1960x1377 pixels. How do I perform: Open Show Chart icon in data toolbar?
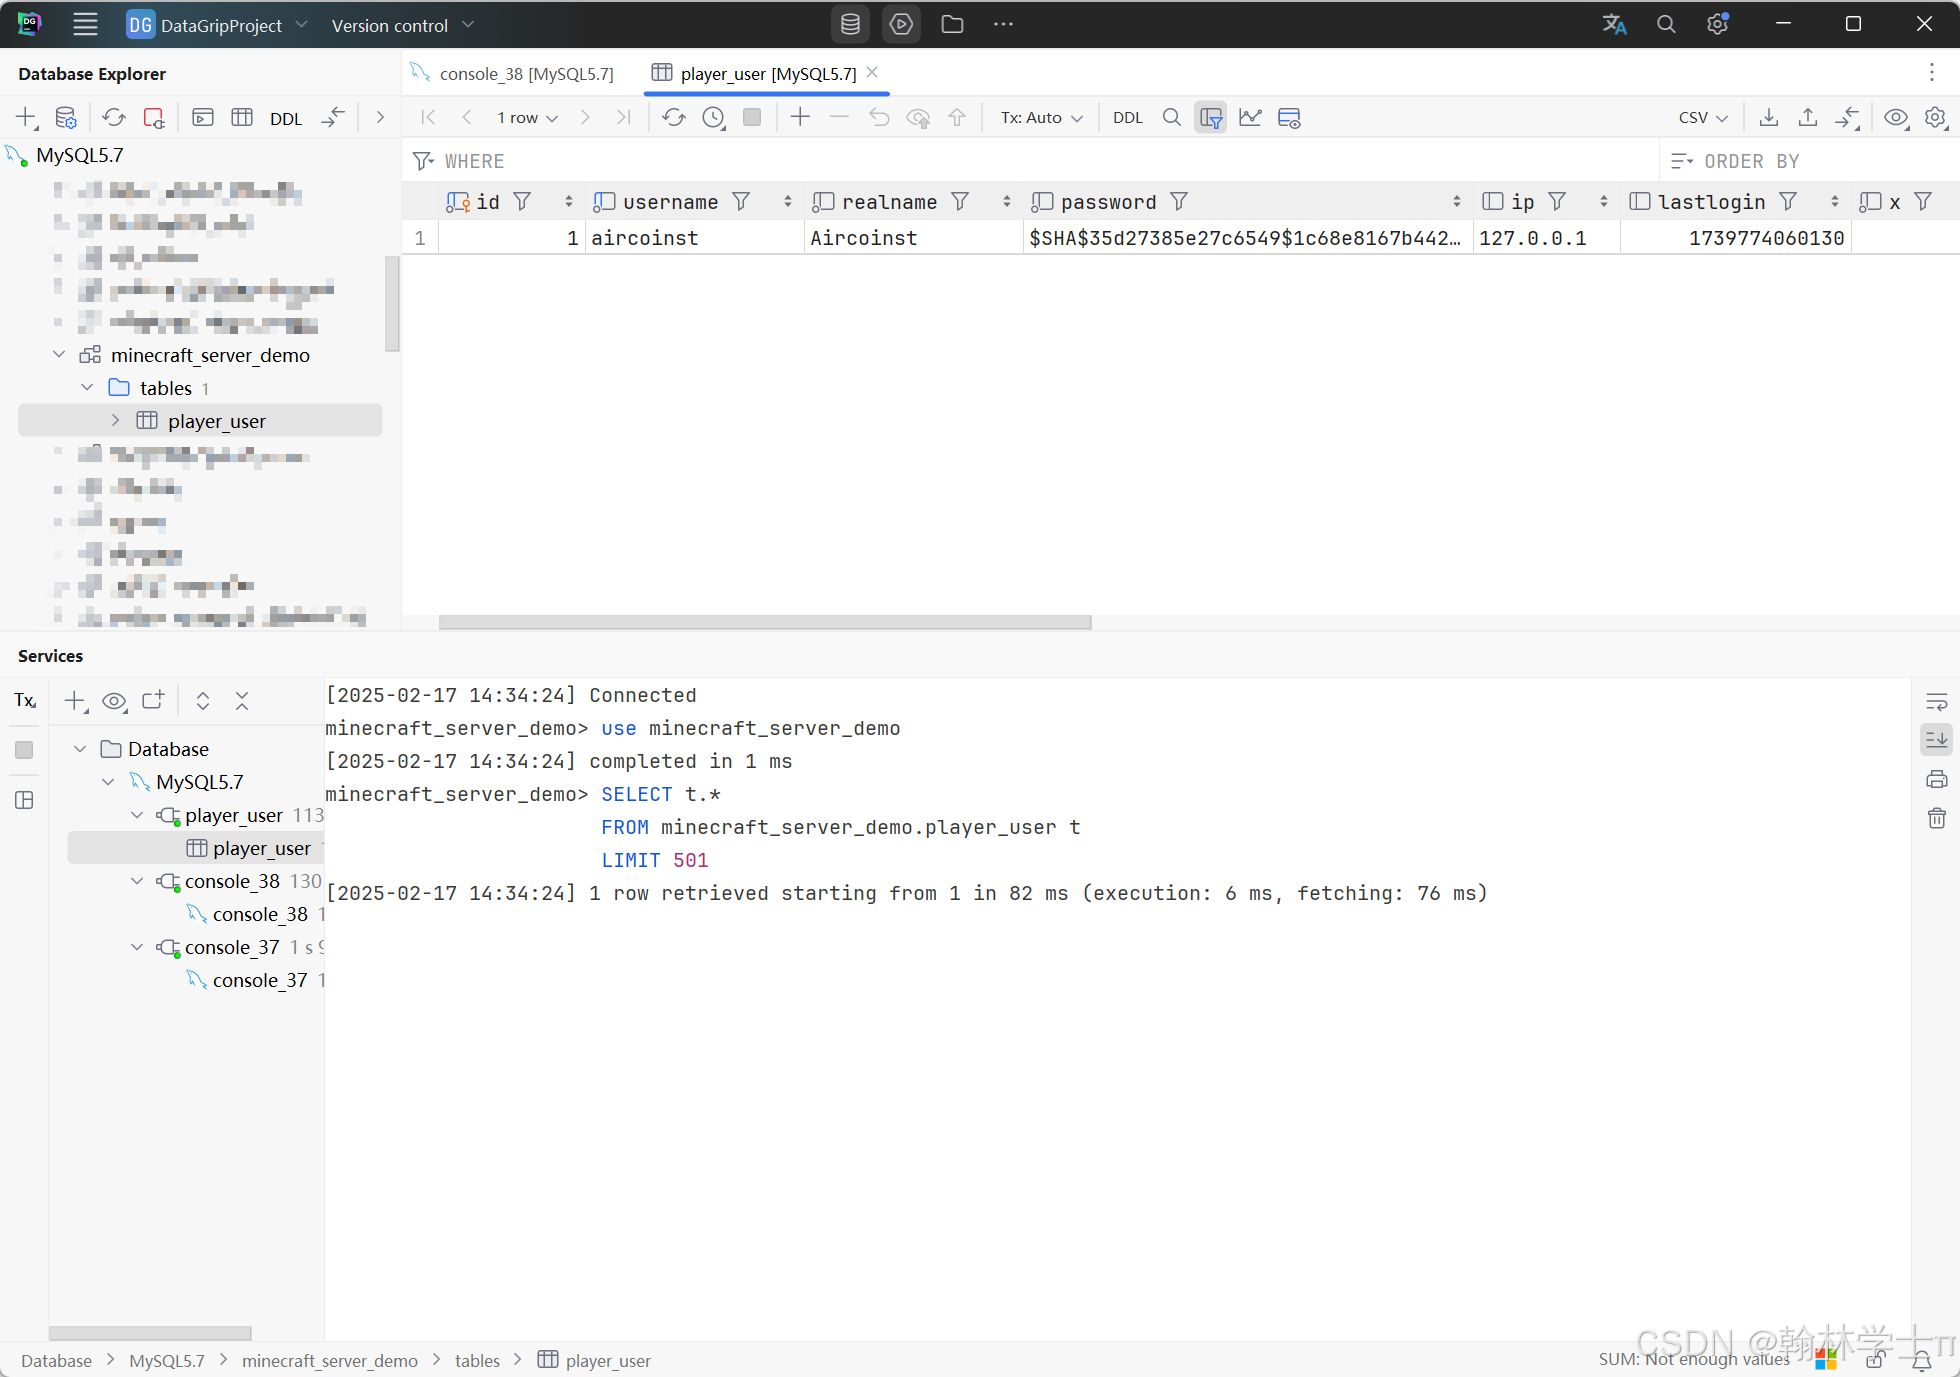click(x=1250, y=117)
